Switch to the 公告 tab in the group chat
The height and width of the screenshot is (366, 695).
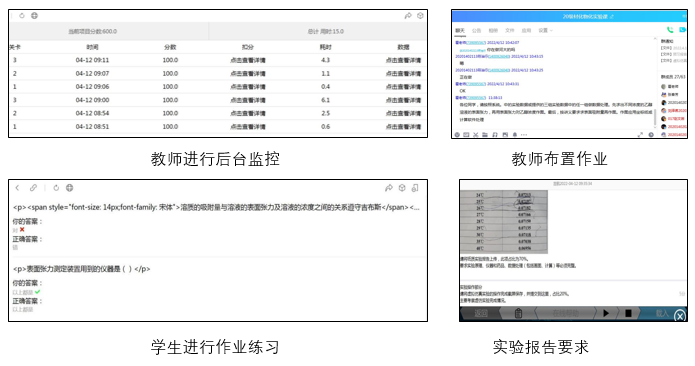click(476, 31)
